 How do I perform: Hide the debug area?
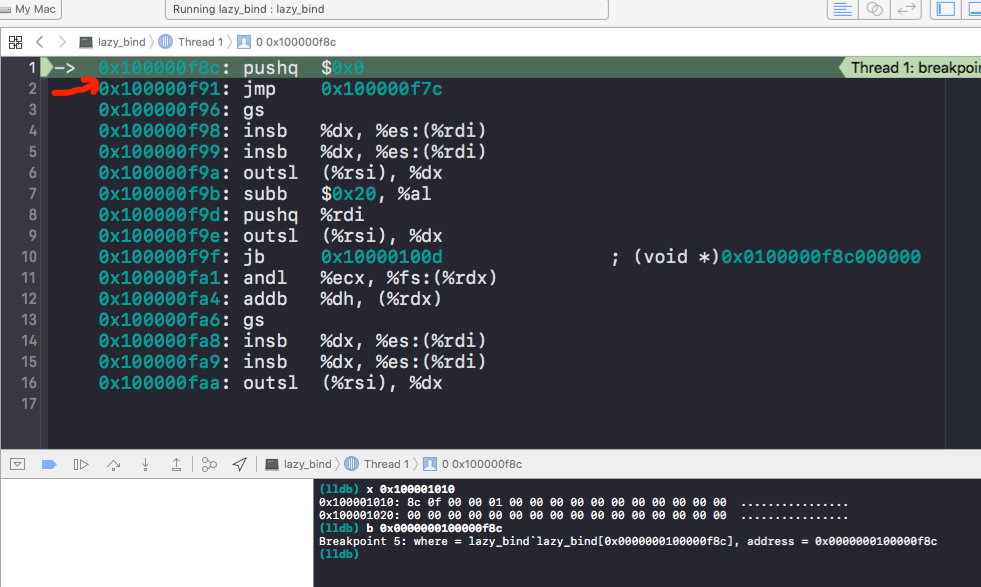pos(18,464)
